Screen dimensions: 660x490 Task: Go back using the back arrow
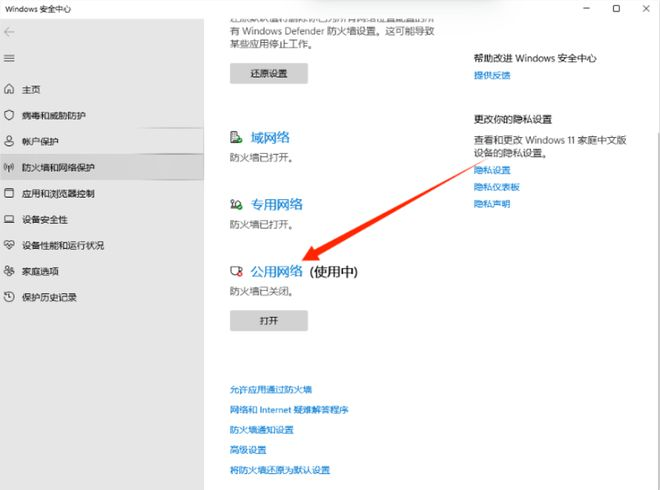coord(9,32)
